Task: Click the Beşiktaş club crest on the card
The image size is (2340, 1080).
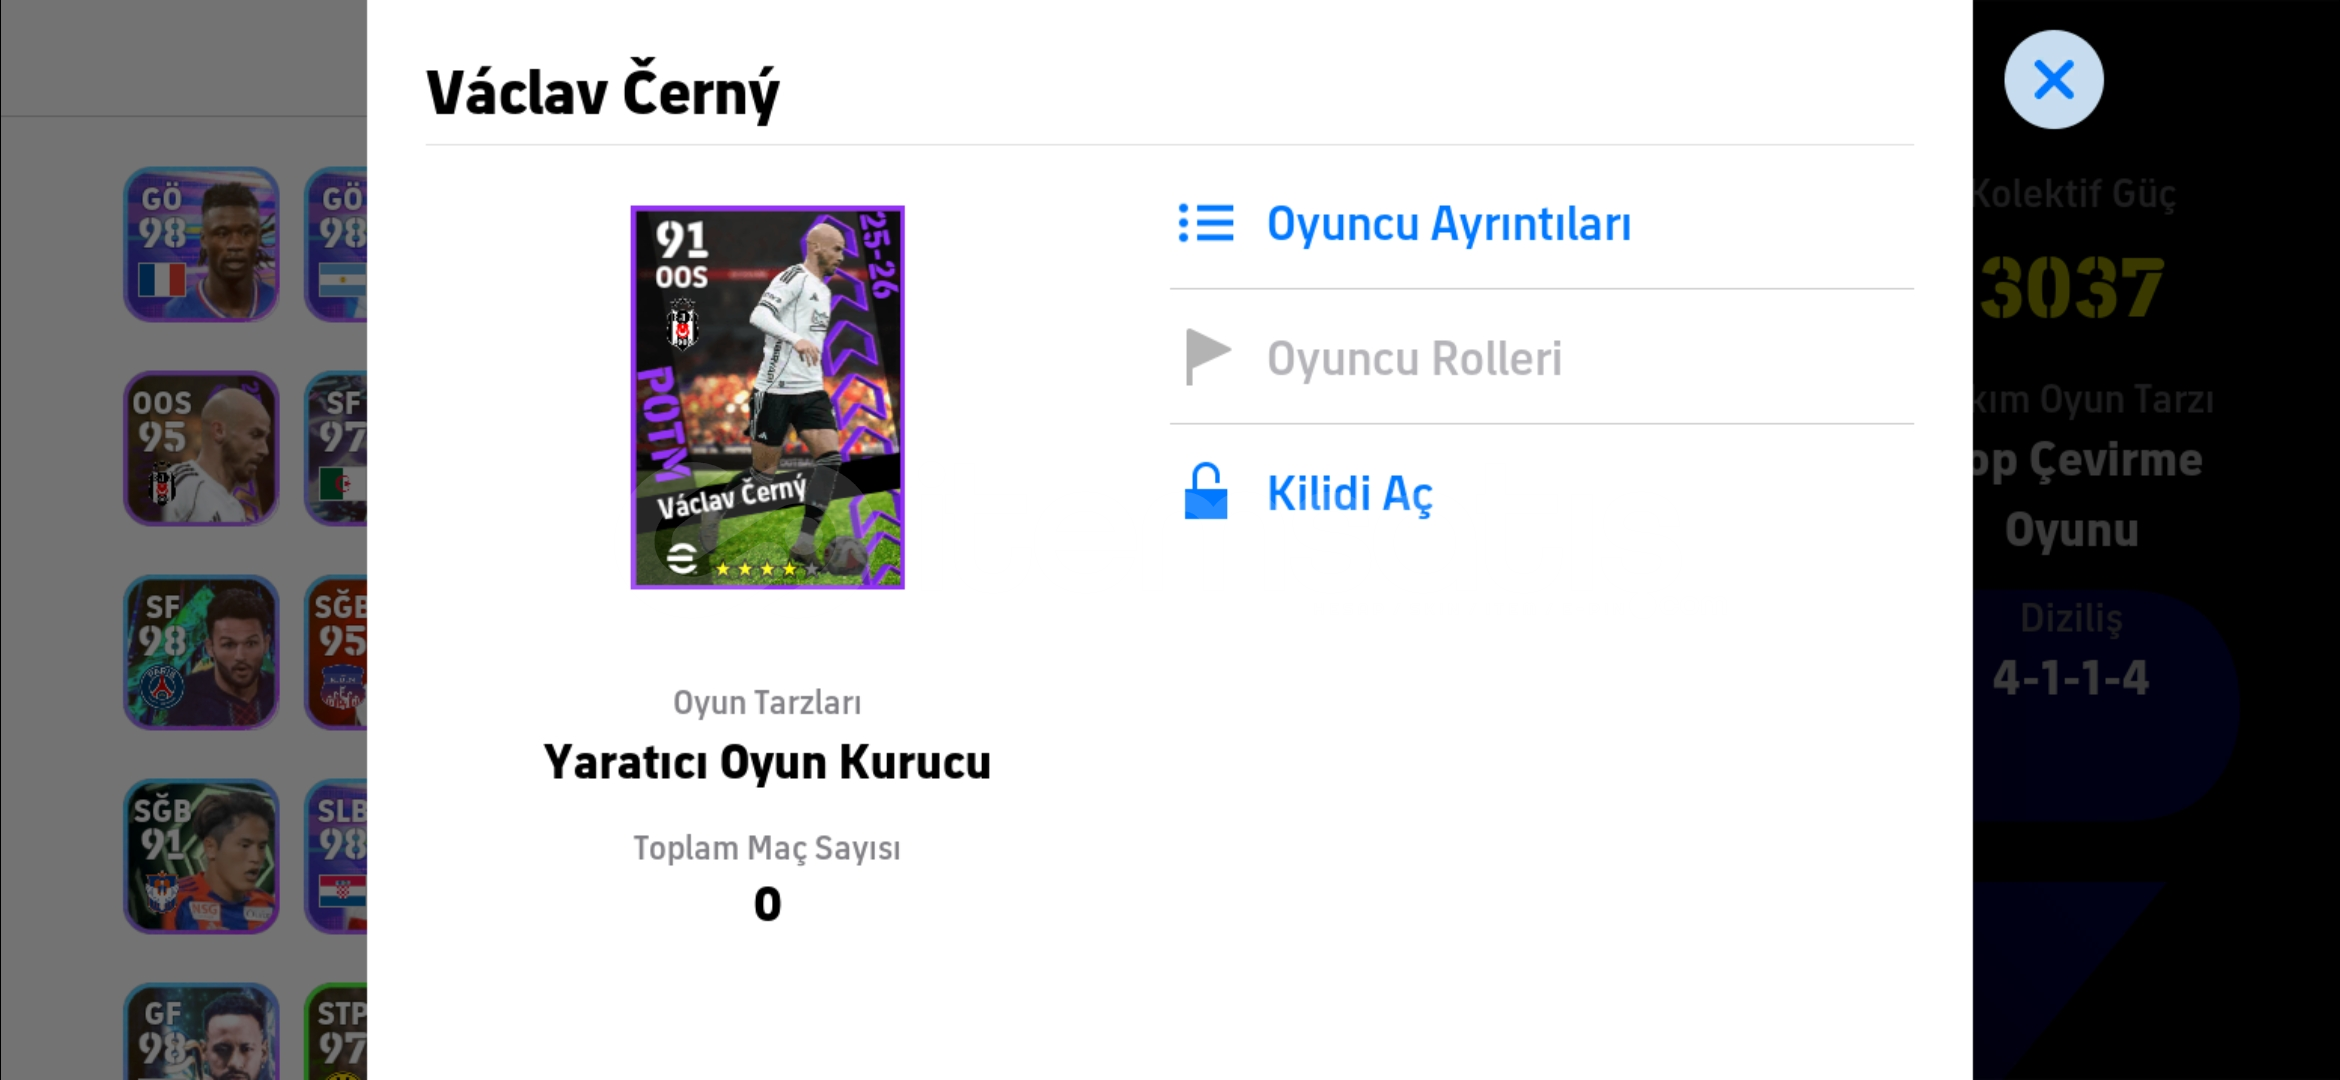Action: point(682,324)
